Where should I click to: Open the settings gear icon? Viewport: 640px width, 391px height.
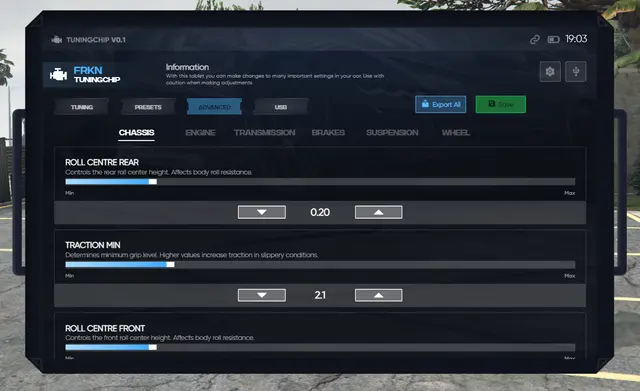550,72
